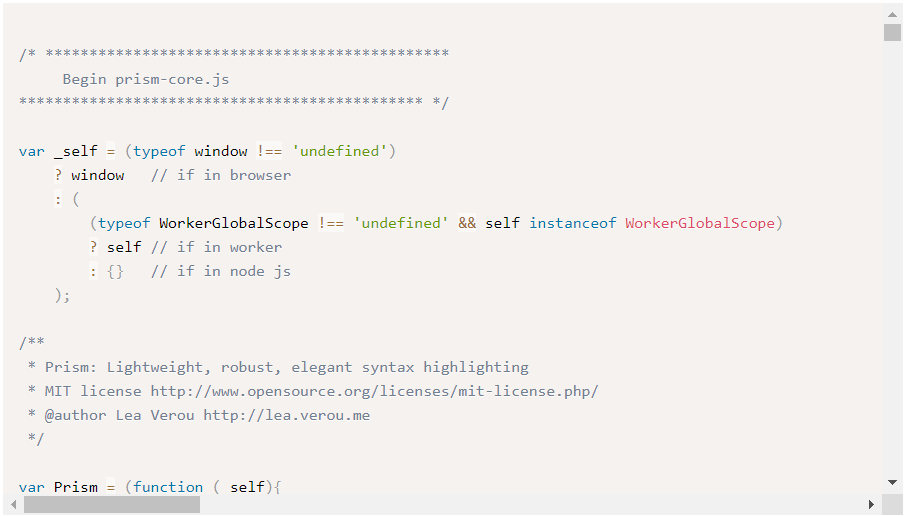The width and height of the screenshot is (904, 516).
Task: Click the '// if in node js' comment
Action: 221,271
